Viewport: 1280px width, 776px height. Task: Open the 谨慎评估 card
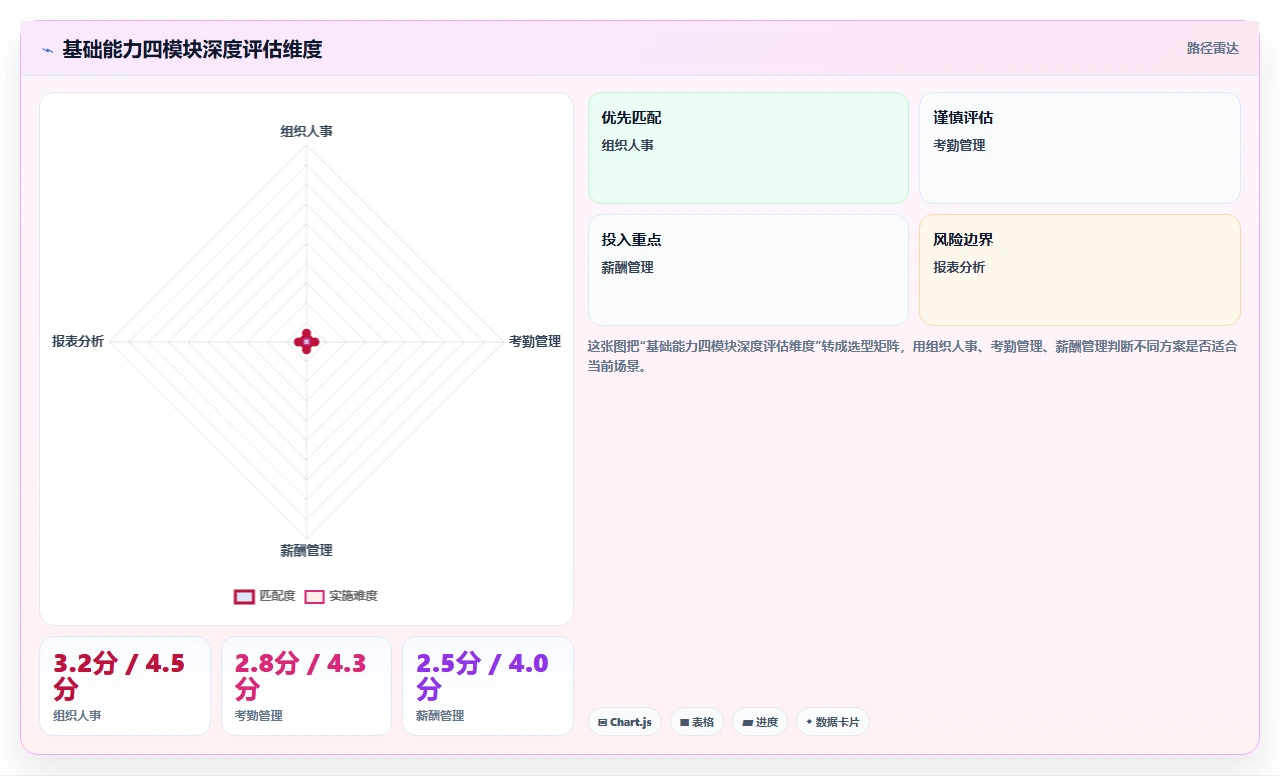click(x=1080, y=148)
